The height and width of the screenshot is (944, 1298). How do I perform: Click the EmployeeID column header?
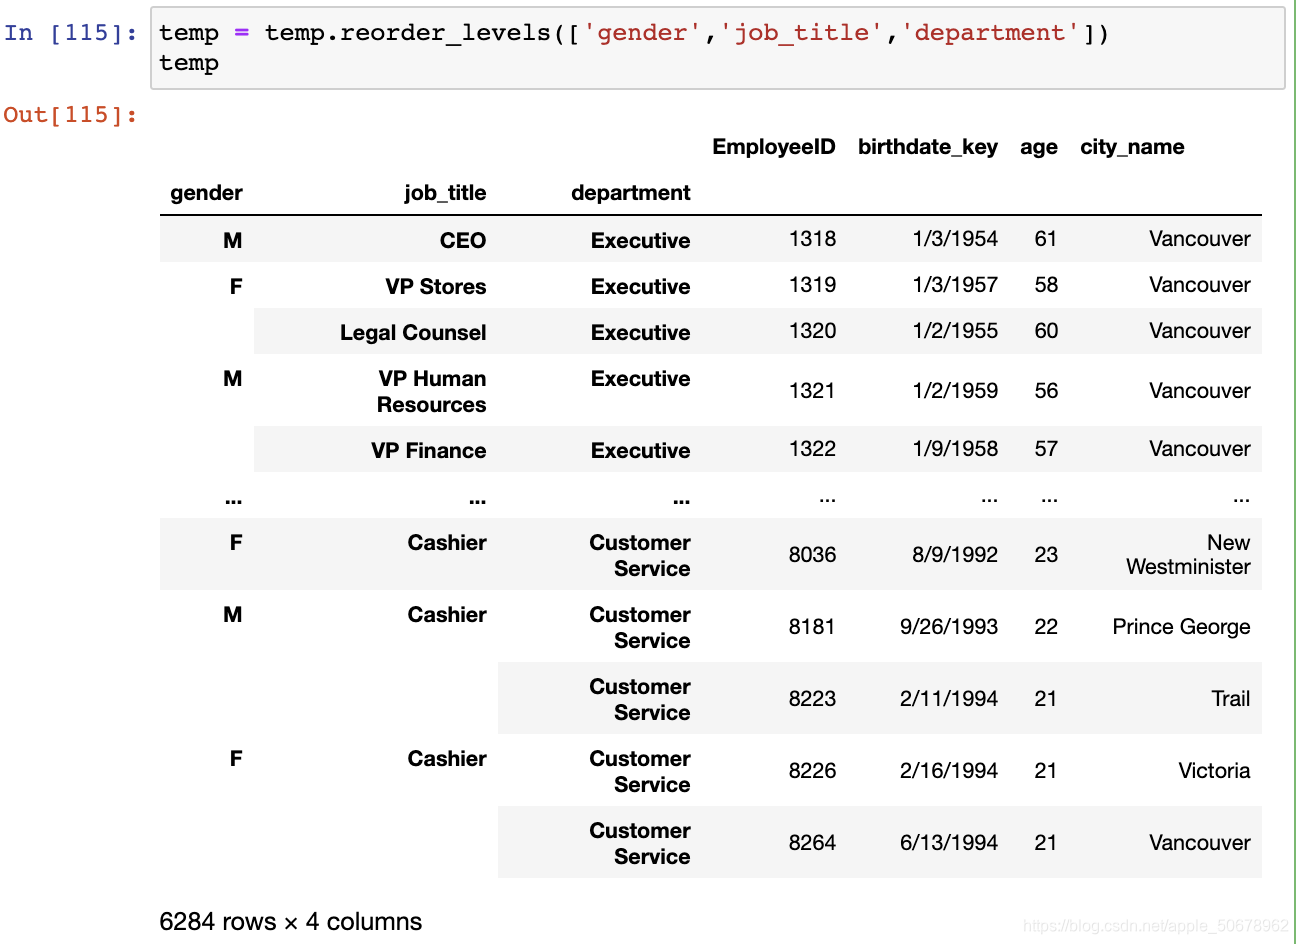(773, 147)
